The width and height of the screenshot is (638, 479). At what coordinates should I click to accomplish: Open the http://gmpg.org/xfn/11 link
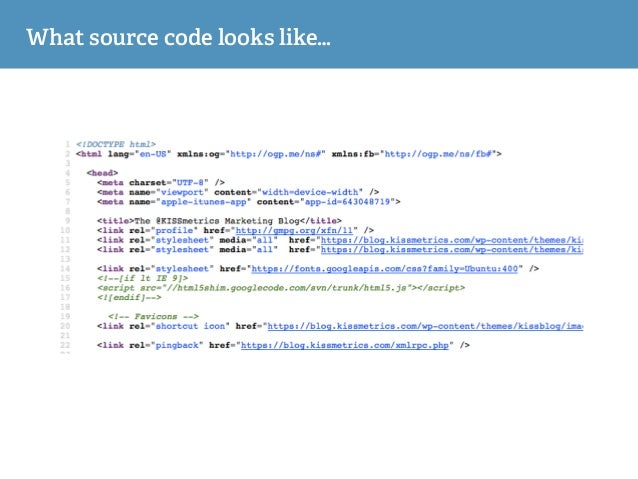coord(294,230)
